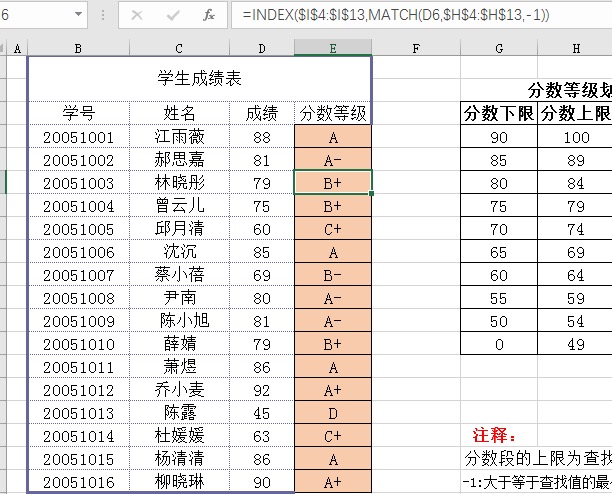Select cell with student ID 20051005
Image resolution: width=612 pixels, height=494 pixels.
click(79, 229)
